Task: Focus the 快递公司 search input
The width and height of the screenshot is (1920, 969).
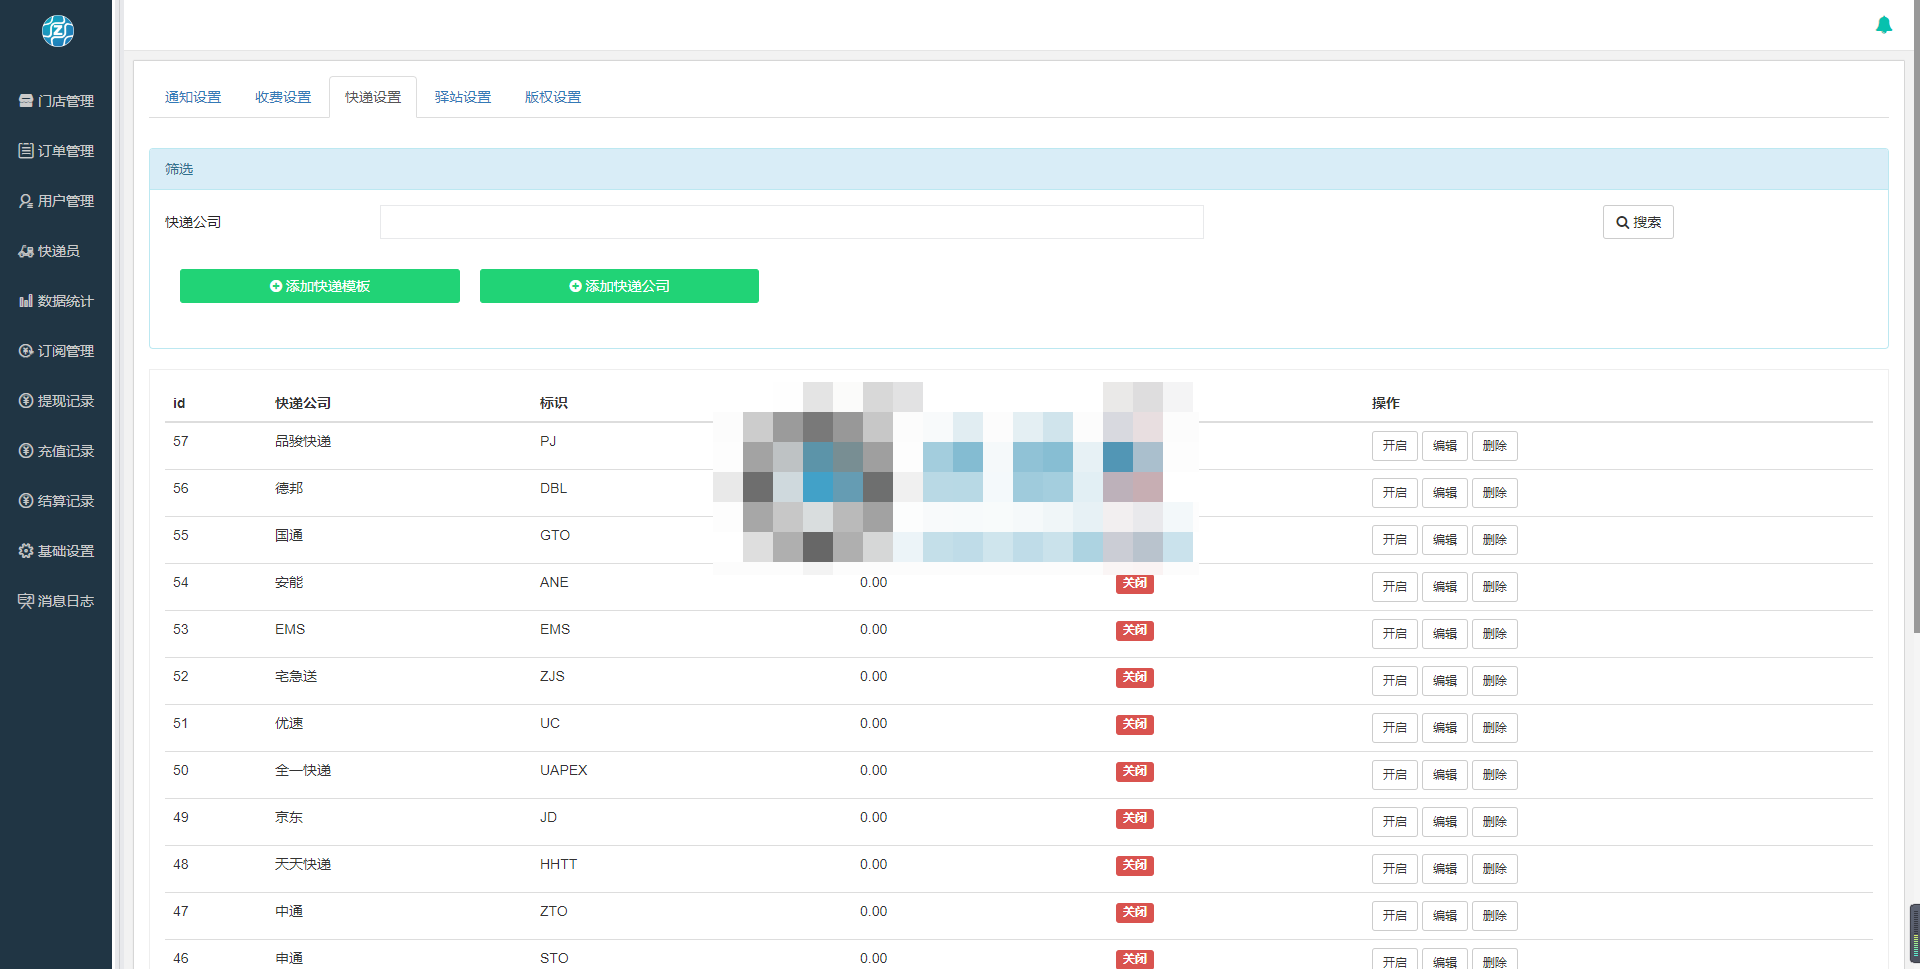Action: pyautogui.click(x=791, y=222)
